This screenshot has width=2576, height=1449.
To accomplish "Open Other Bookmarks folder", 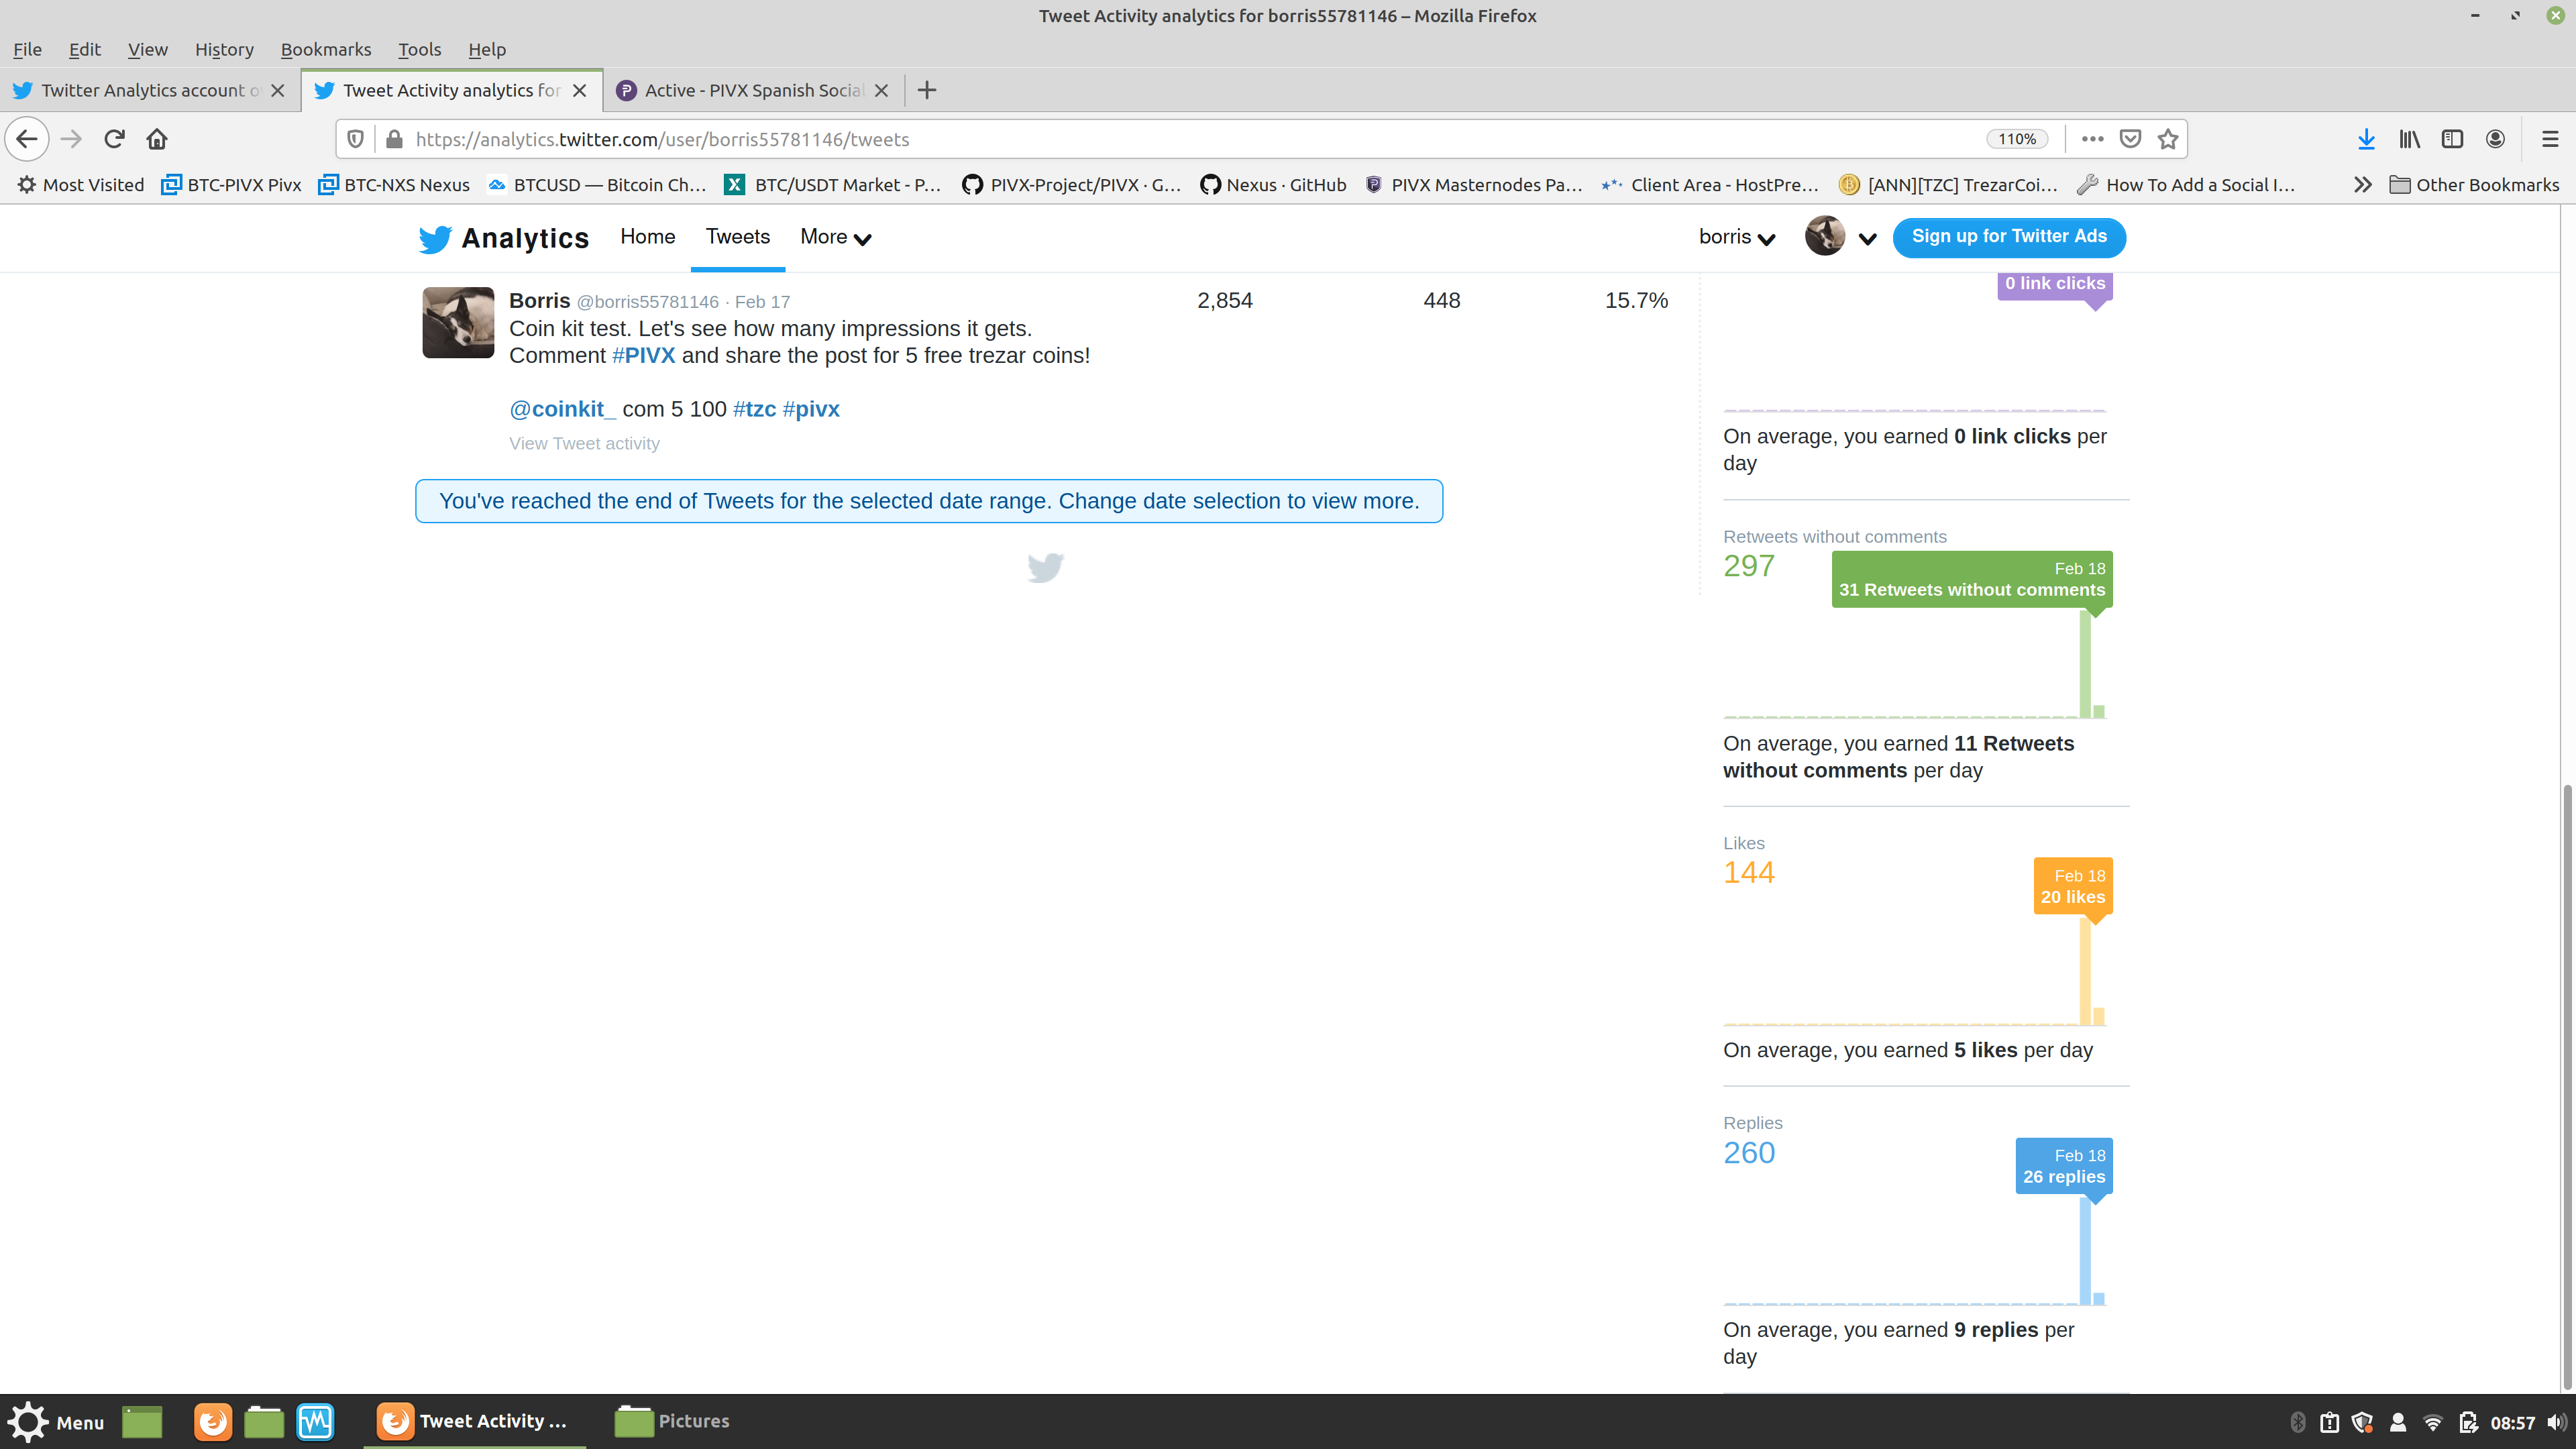I will point(2474,185).
